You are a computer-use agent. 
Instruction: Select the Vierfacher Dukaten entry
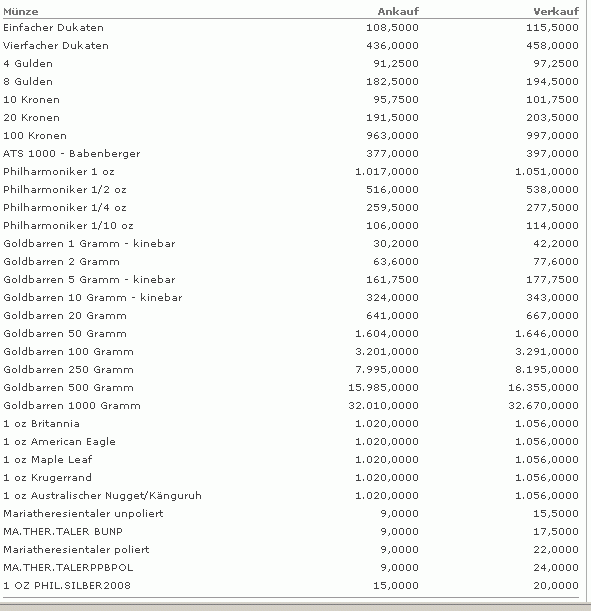[x=56, y=46]
